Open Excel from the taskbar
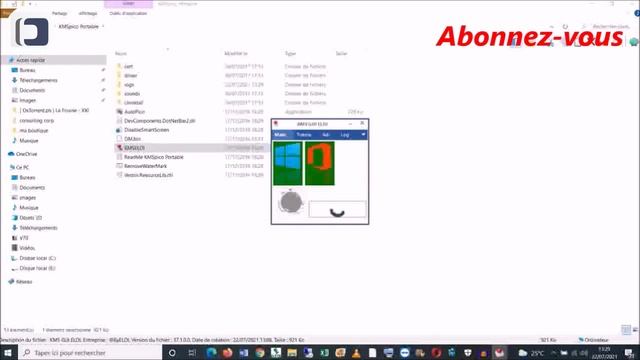 [x=324, y=353]
